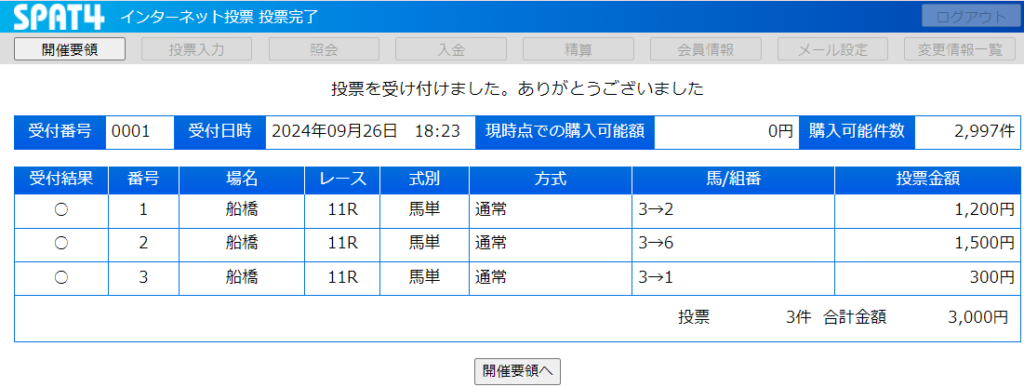This screenshot has width=1024, height=387.
Task: Click the 投票金額 column header
Action: click(x=927, y=180)
